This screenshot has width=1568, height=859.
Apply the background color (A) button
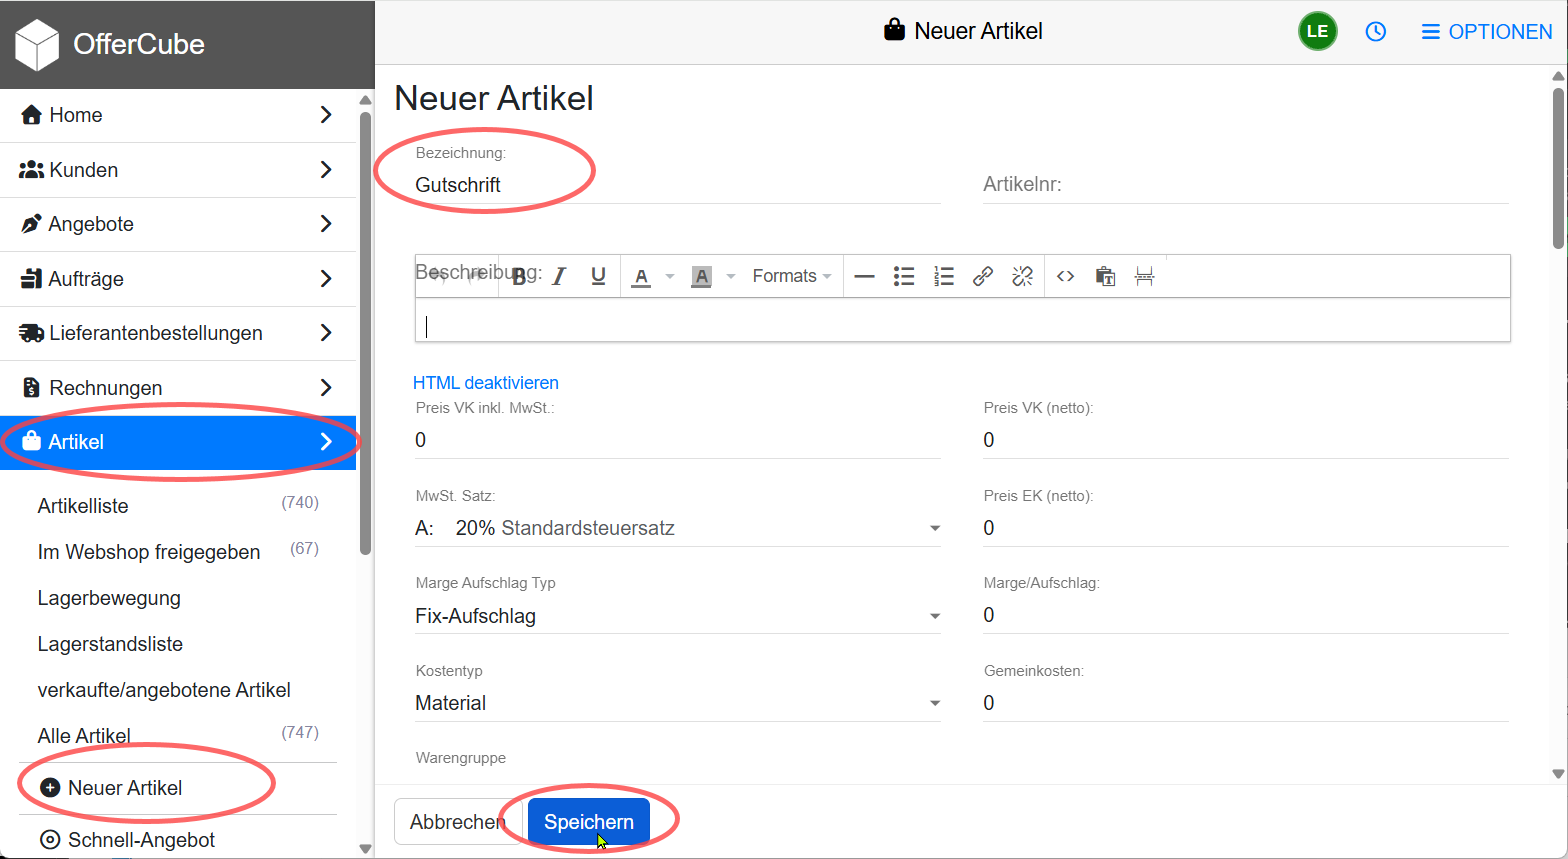(702, 277)
